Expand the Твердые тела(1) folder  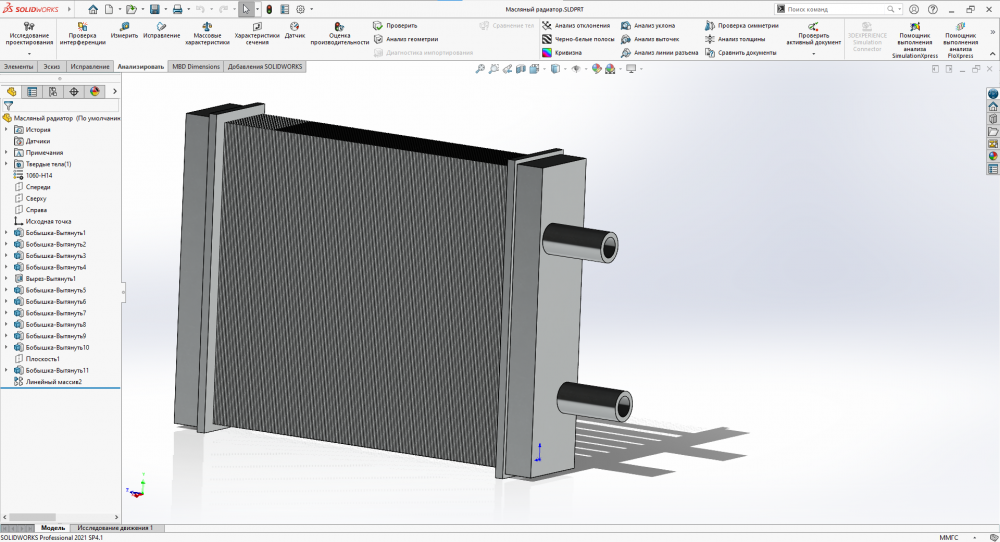6,164
